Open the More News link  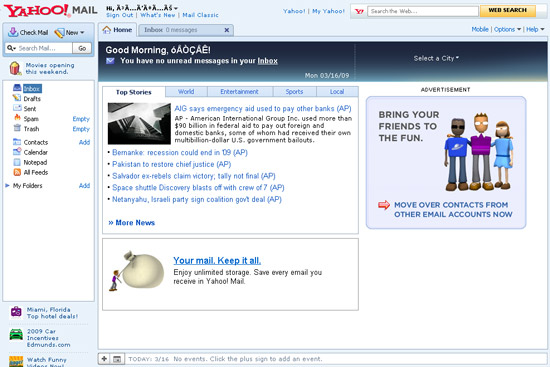[132, 222]
